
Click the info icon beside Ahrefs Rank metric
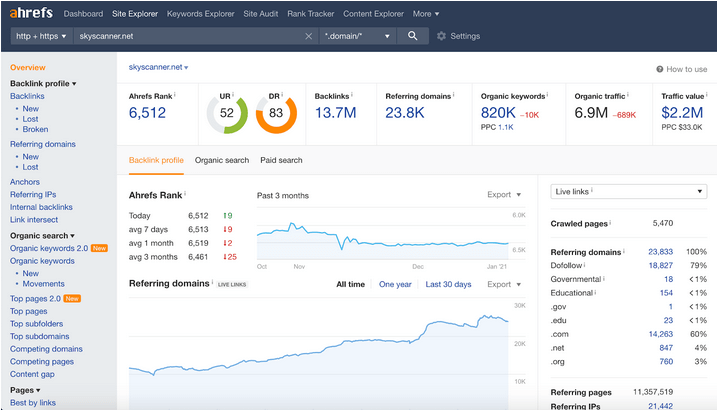[x=175, y=95]
